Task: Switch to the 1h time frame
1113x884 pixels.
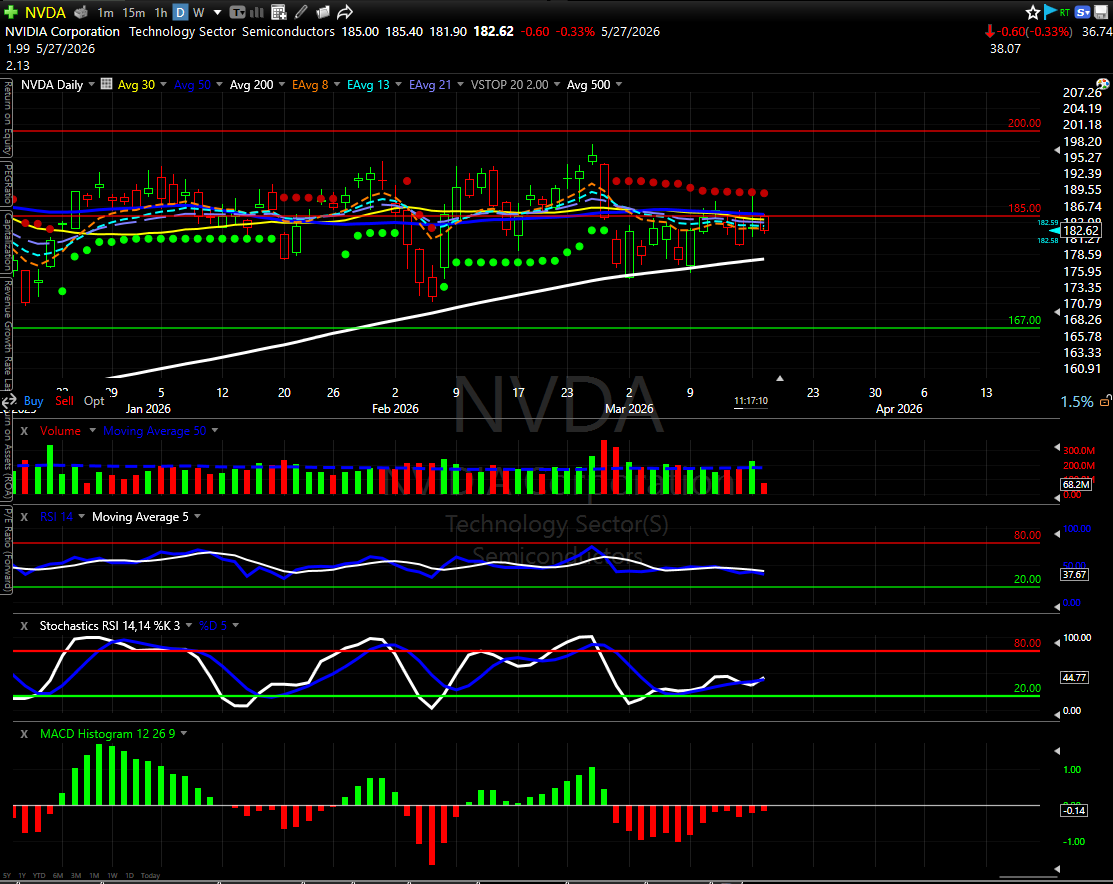Action: pyautogui.click(x=161, y=13)
